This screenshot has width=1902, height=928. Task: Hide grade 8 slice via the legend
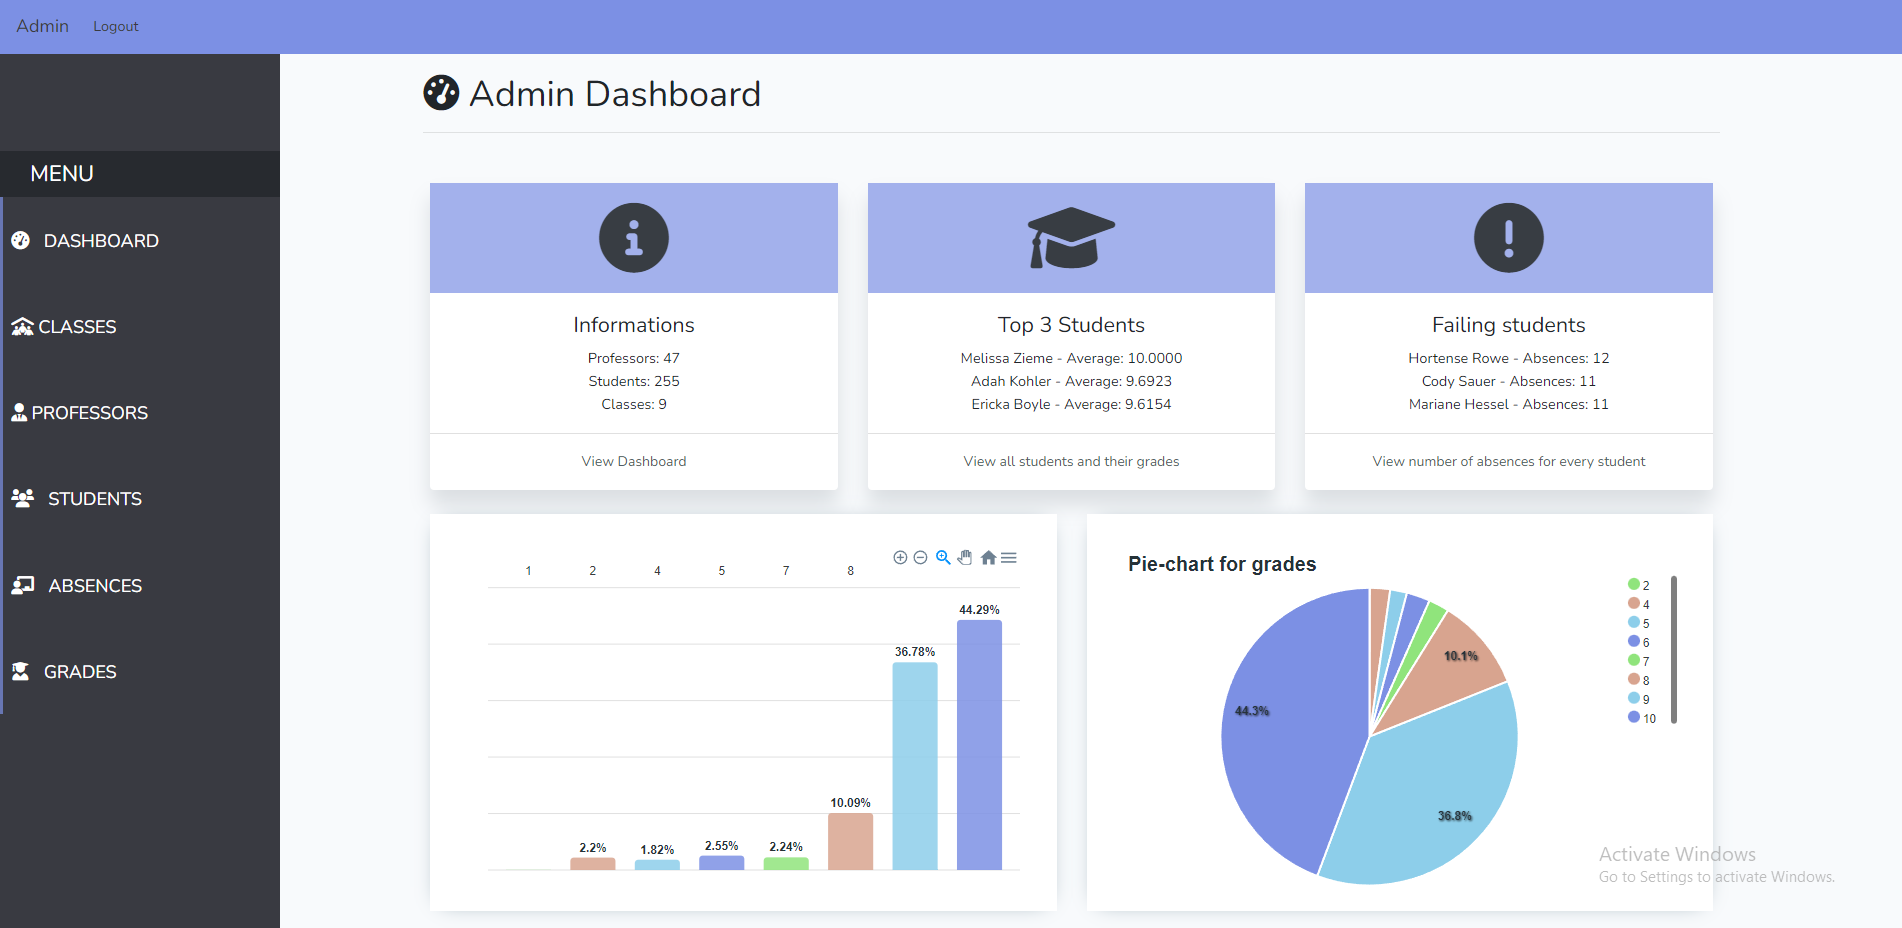(1638, 679)
